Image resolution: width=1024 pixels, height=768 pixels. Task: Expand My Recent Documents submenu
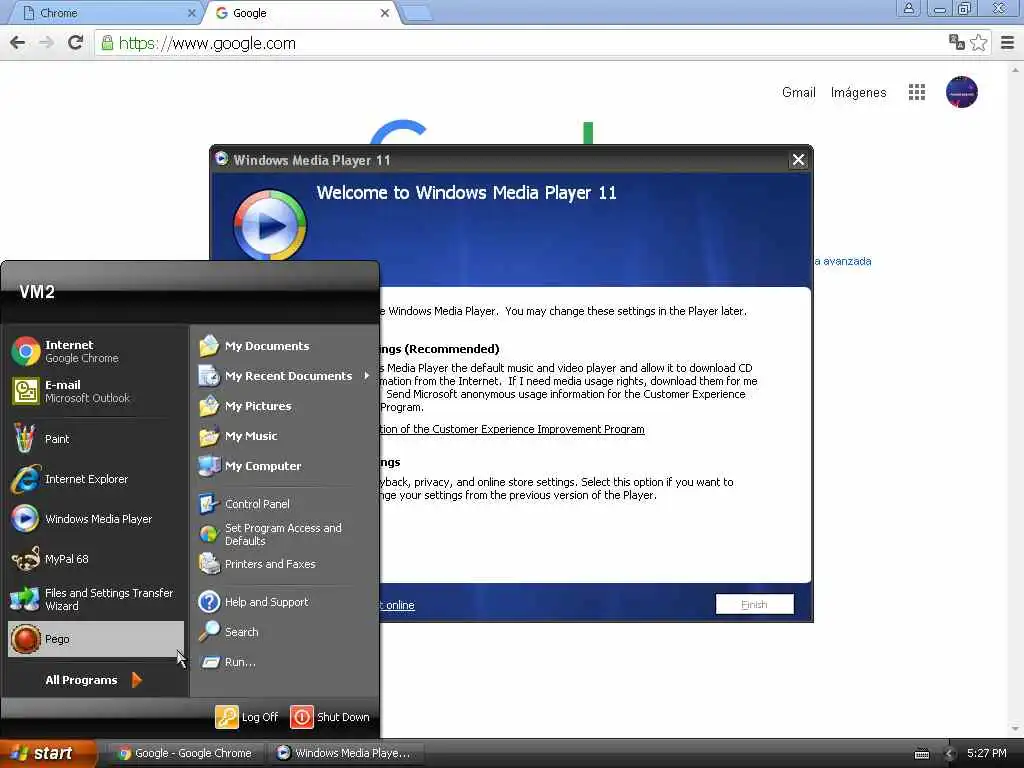tap(284, 376)
